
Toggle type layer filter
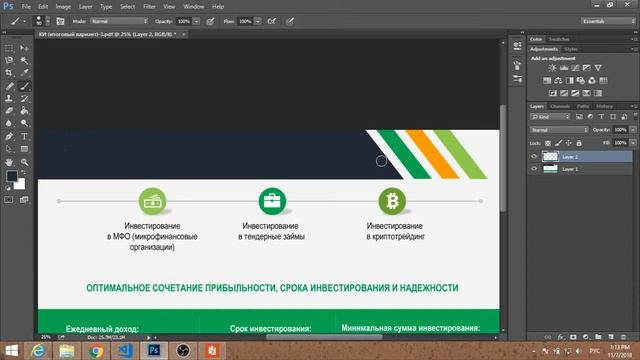[x=601, y=117]
